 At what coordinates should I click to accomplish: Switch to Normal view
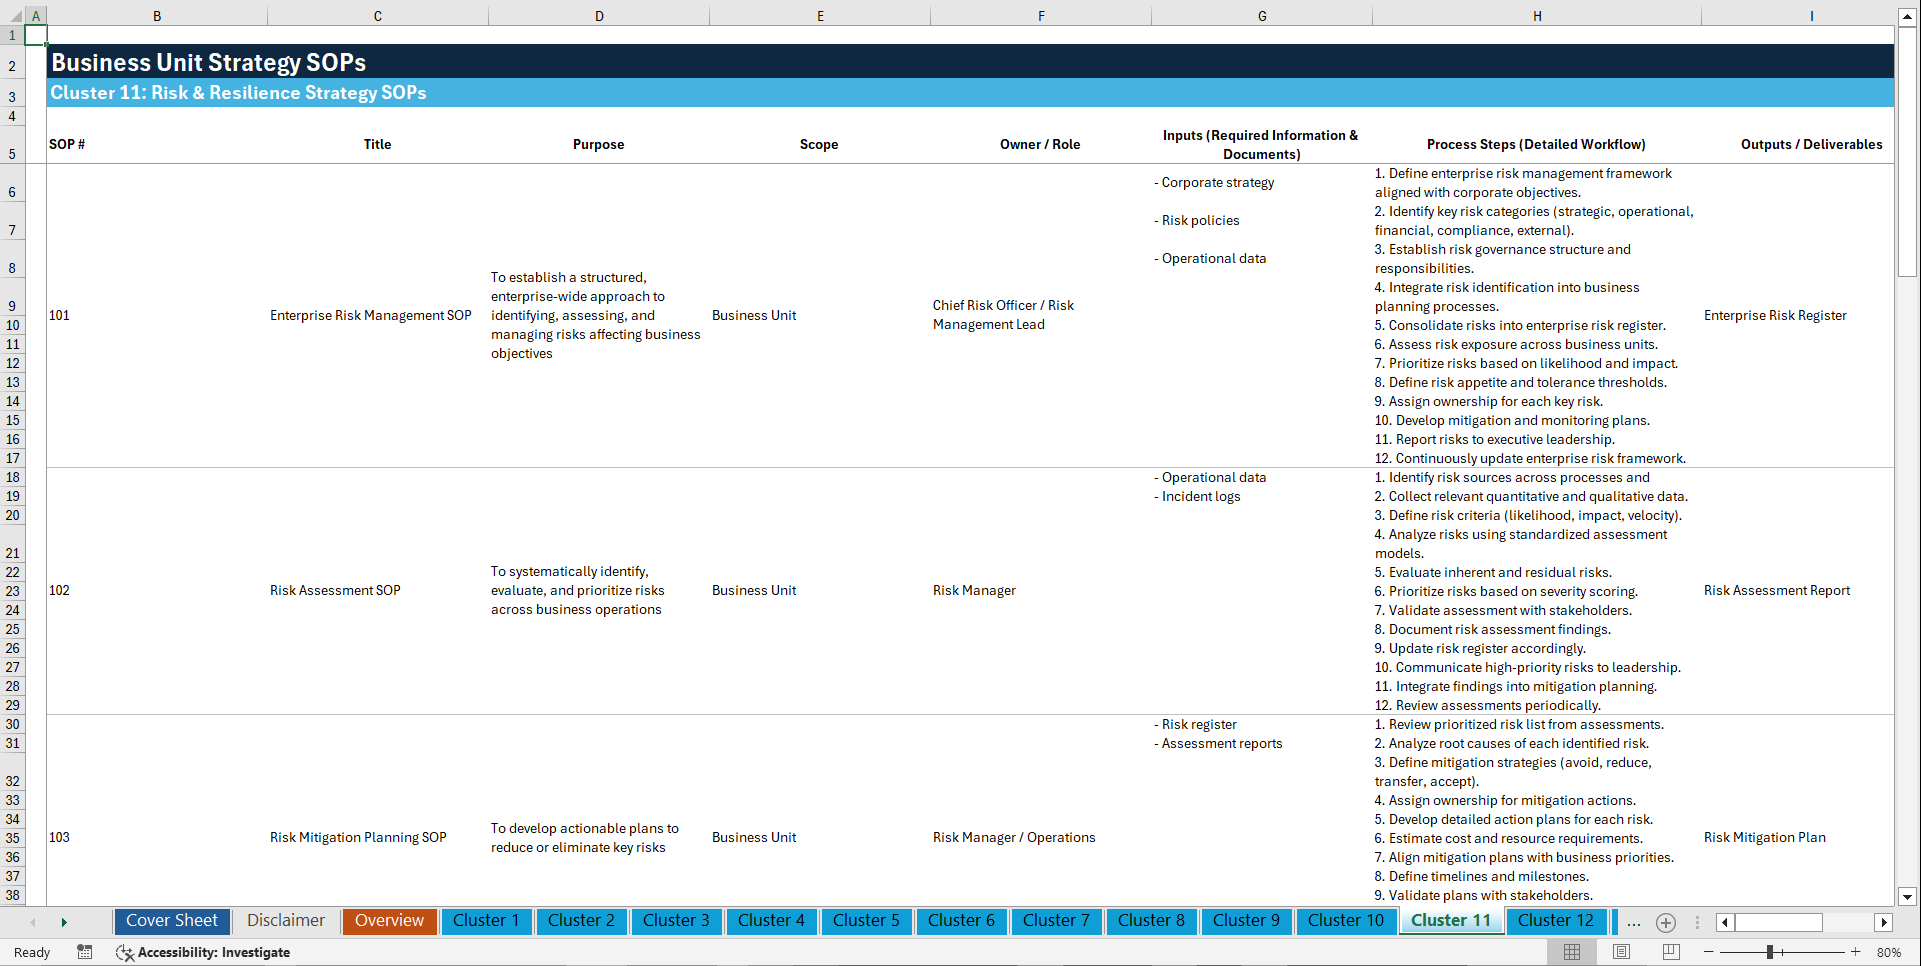point(1572,952)
